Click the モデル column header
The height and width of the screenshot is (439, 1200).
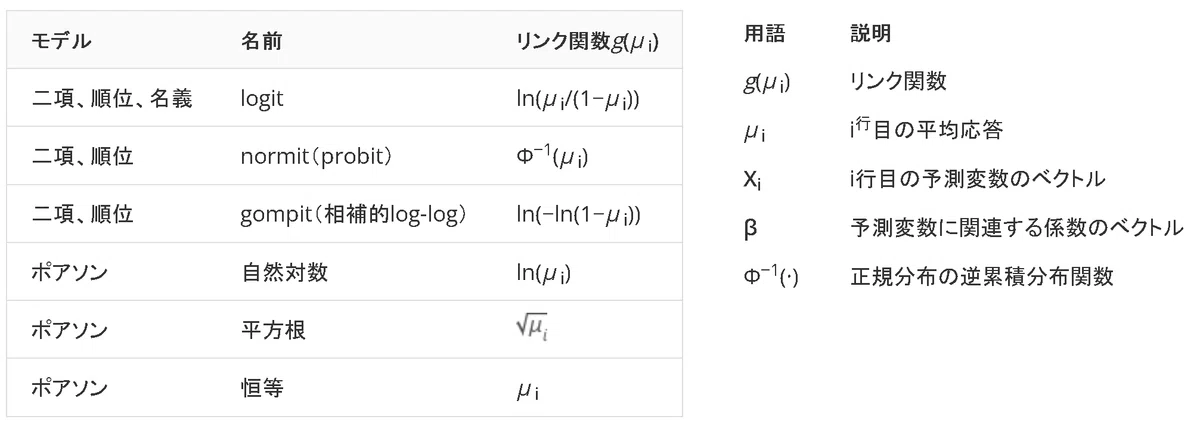[x=62, y=41]
